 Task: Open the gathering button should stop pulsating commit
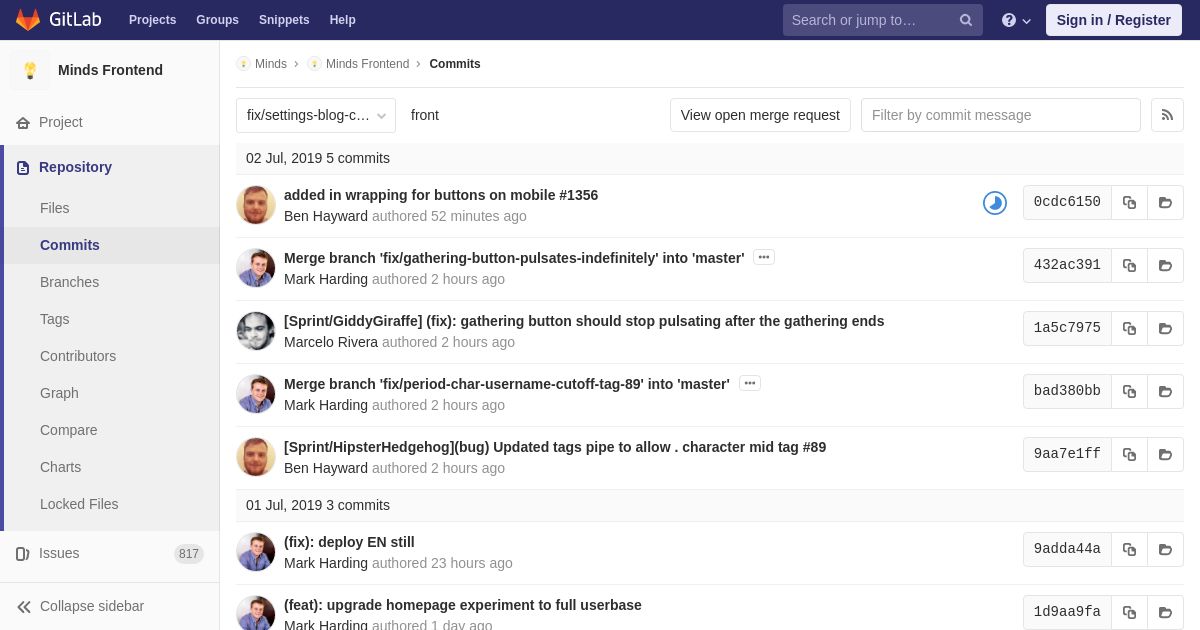[584, 321]
